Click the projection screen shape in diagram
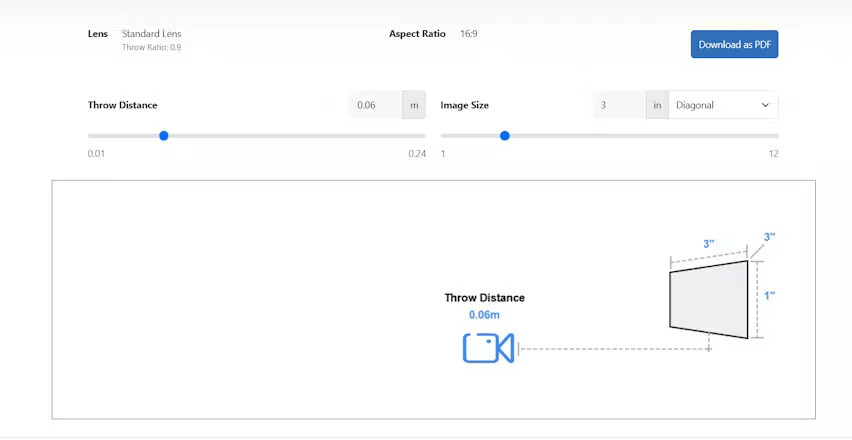This screenshot has height=440, width=852. coord(709,299)
